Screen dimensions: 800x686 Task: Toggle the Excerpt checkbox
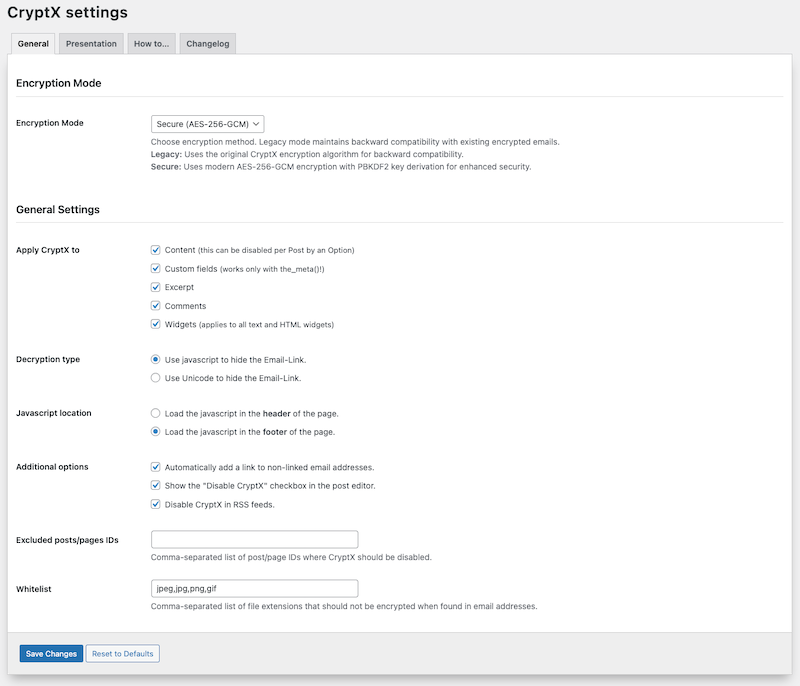pyautogui.click(x=156, y=287)
